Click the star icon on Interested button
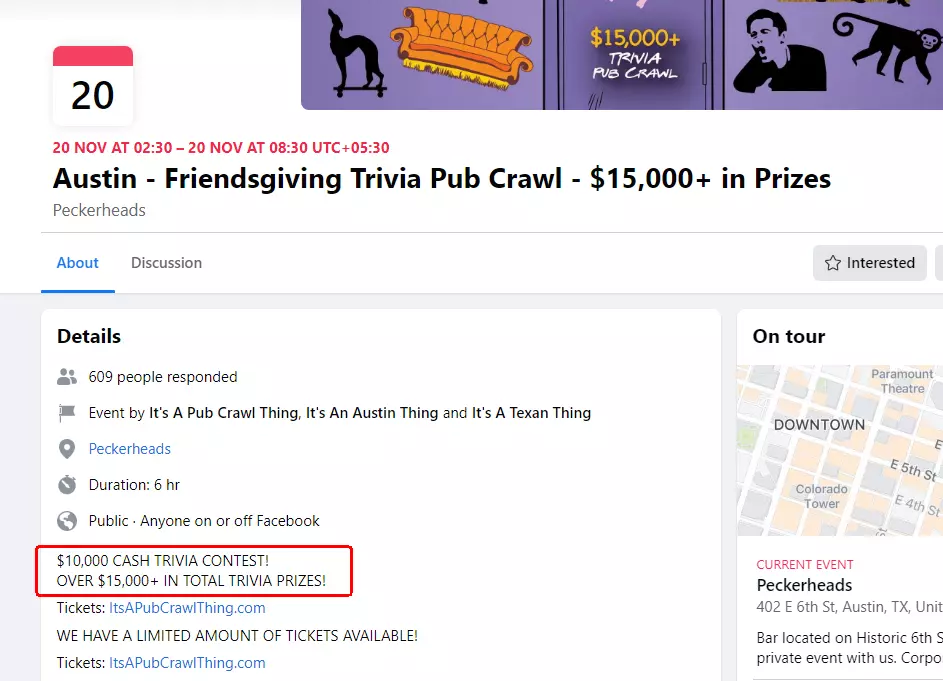 coord(834,262)
